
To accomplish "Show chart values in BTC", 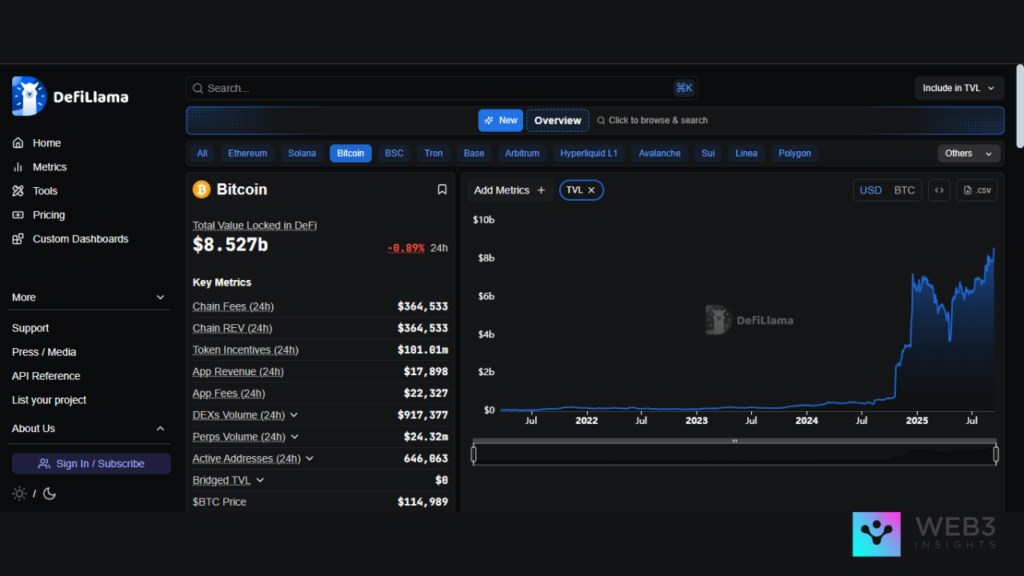I will (904, 190).
